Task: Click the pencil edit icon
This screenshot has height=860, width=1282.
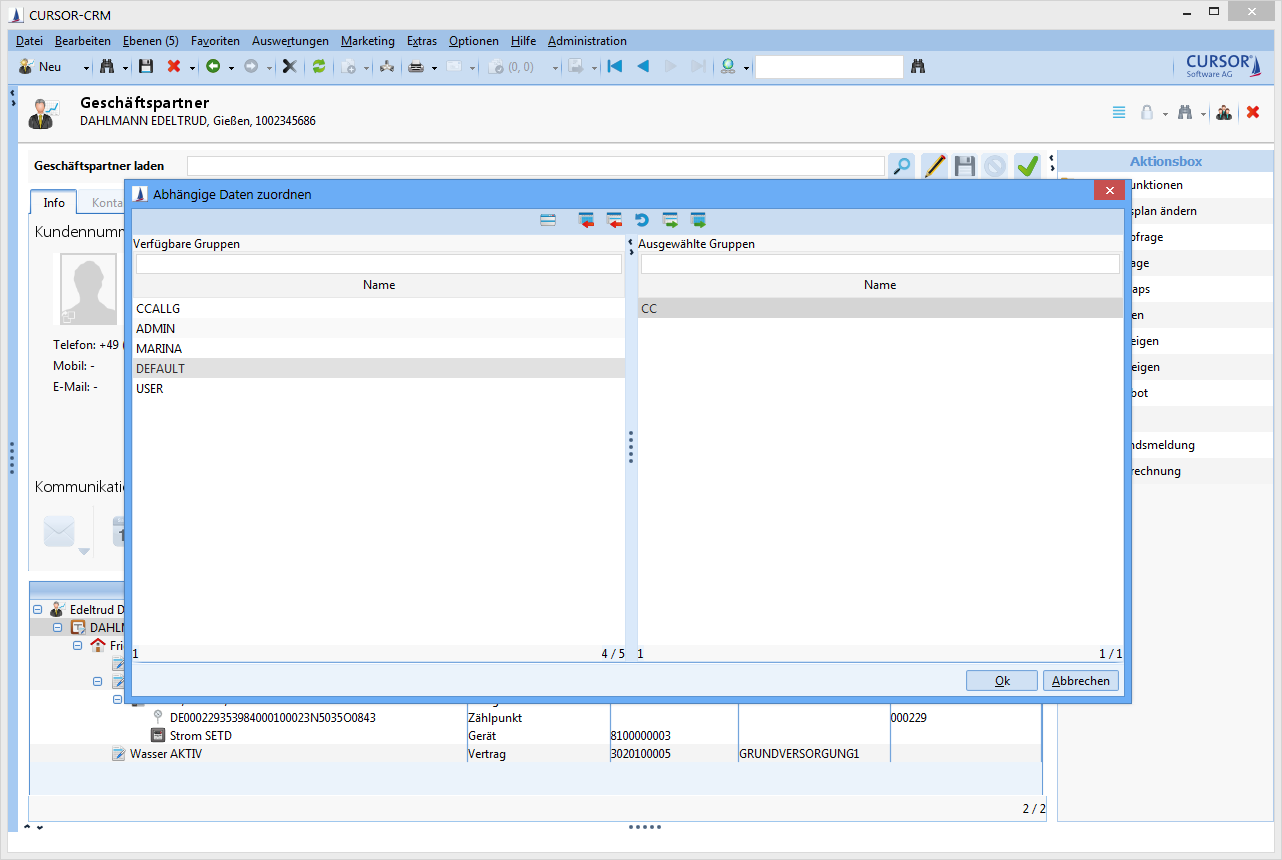Action: (x=934, y=166)
